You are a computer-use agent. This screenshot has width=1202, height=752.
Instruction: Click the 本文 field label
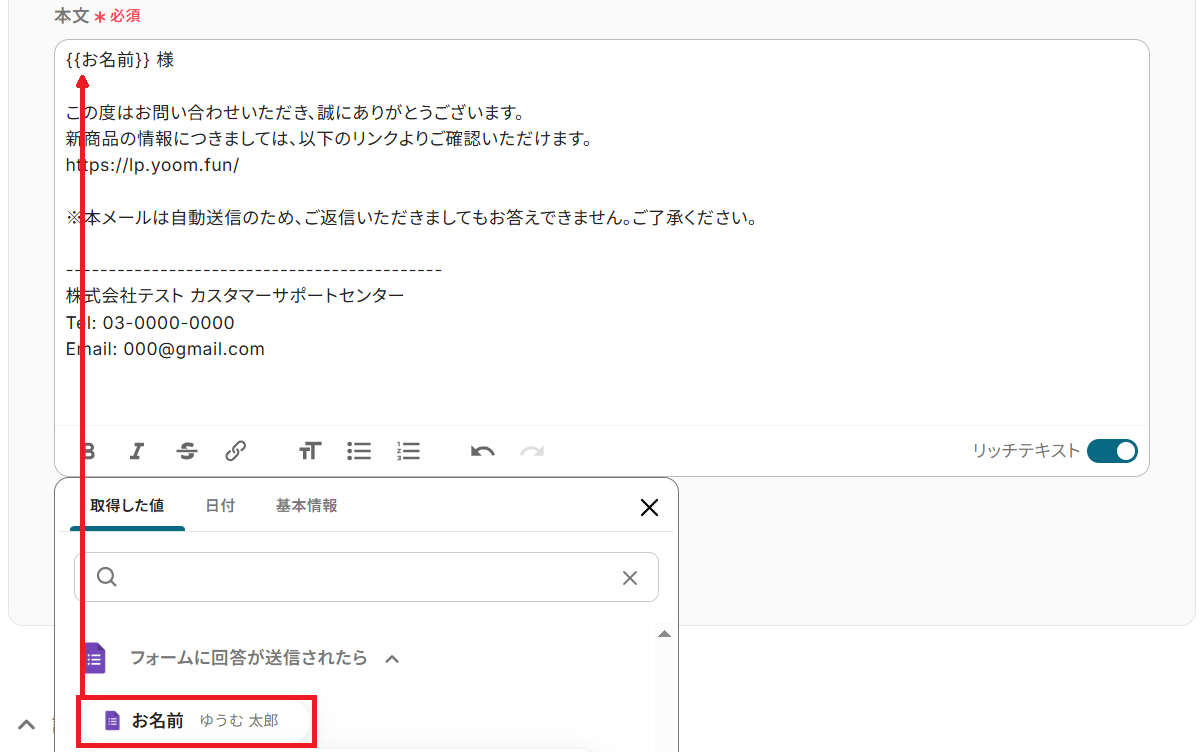tap(71, 16)
